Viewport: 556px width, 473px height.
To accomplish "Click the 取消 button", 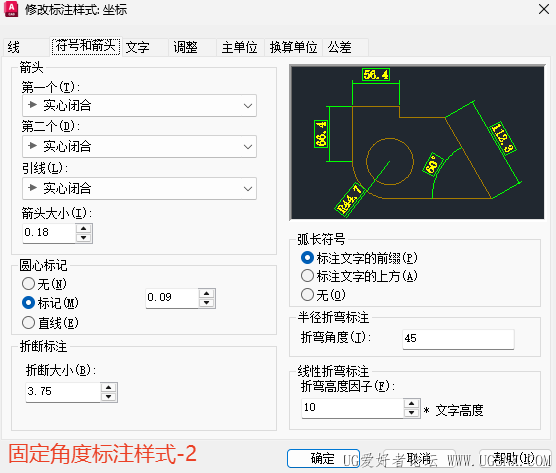I will (x=419, y=458).
